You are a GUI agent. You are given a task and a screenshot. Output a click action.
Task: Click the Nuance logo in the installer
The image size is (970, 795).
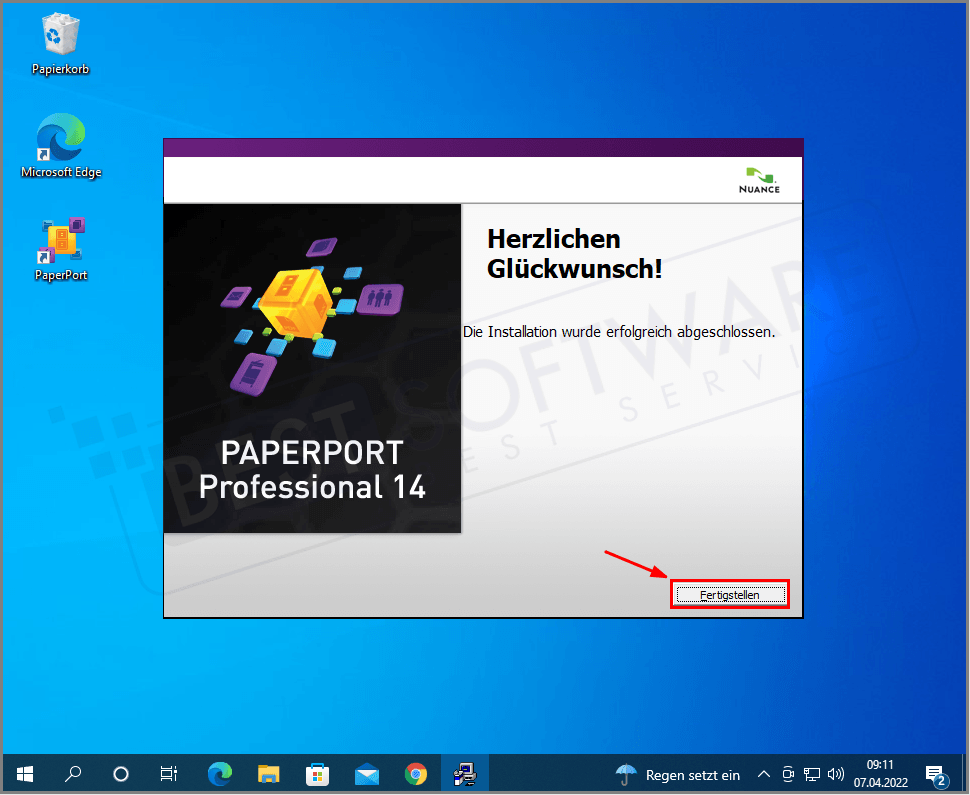pos(759,181)
